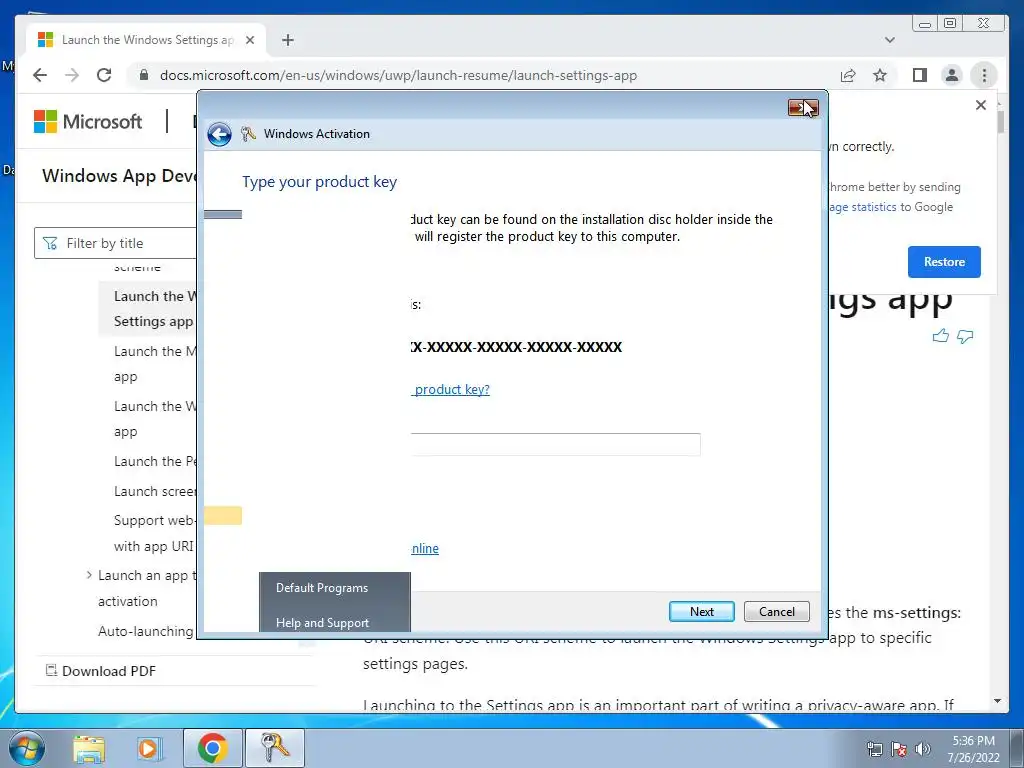This screenshot has height=768, width=1024.
Task: Bookmark this page with the star icon
Action: (x=880, y=75)
